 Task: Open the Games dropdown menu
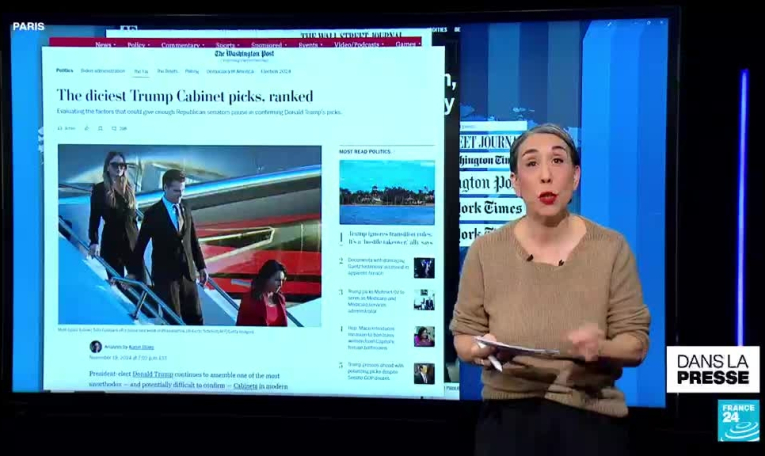tap(407, 45)
